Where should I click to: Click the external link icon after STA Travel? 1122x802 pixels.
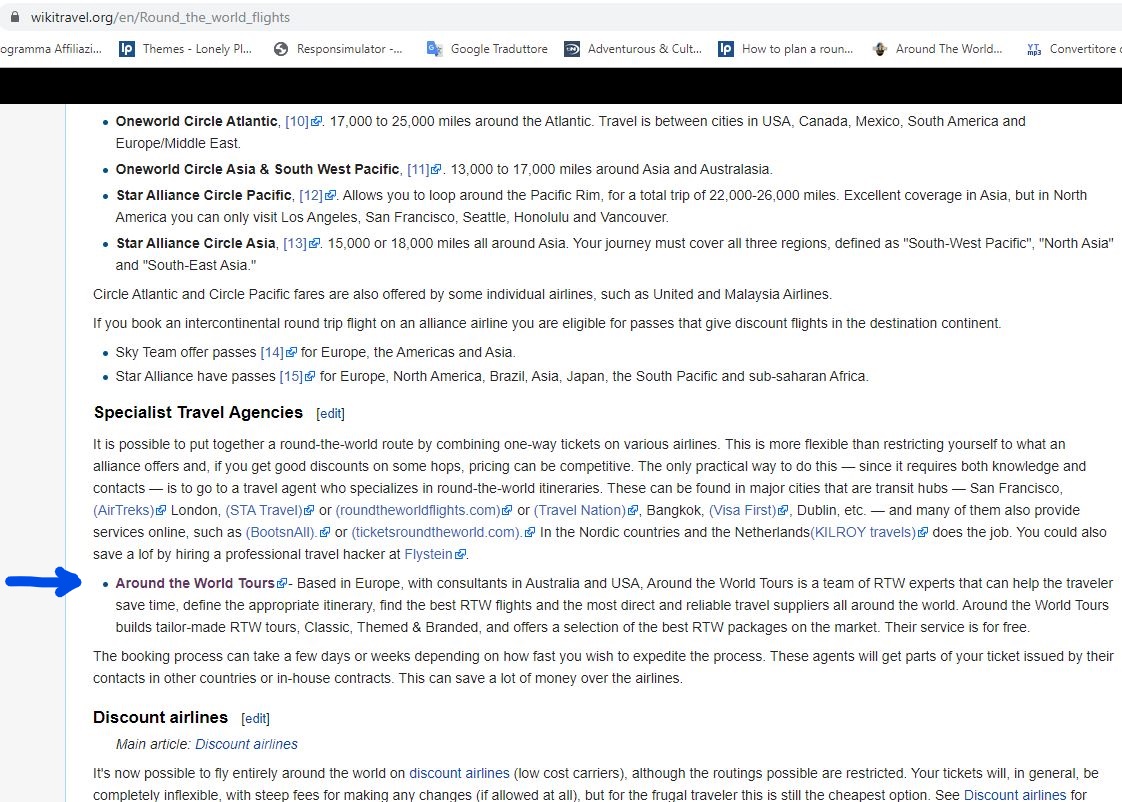(x=309, y=510)
